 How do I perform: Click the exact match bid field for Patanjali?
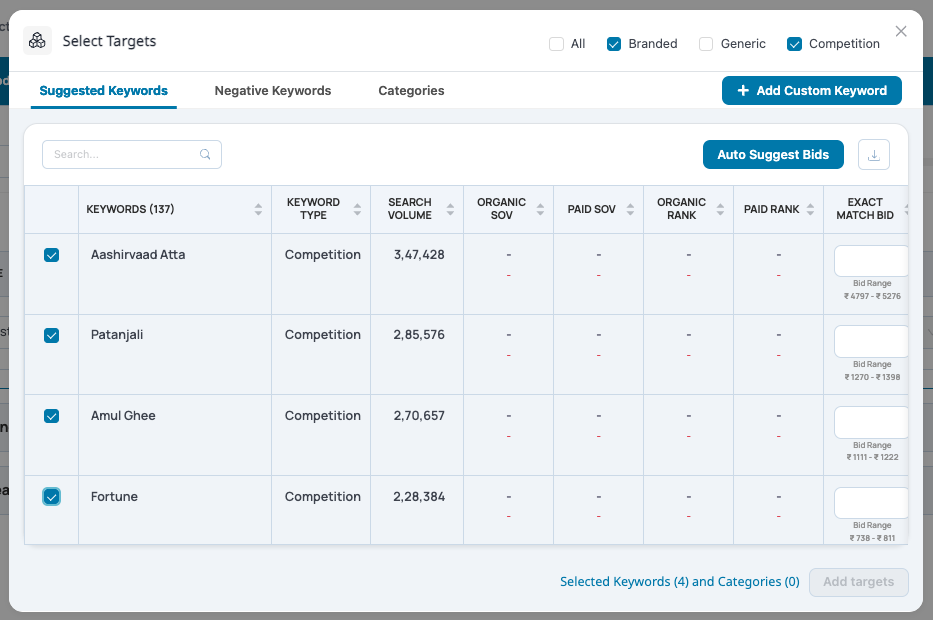[871, 341]
